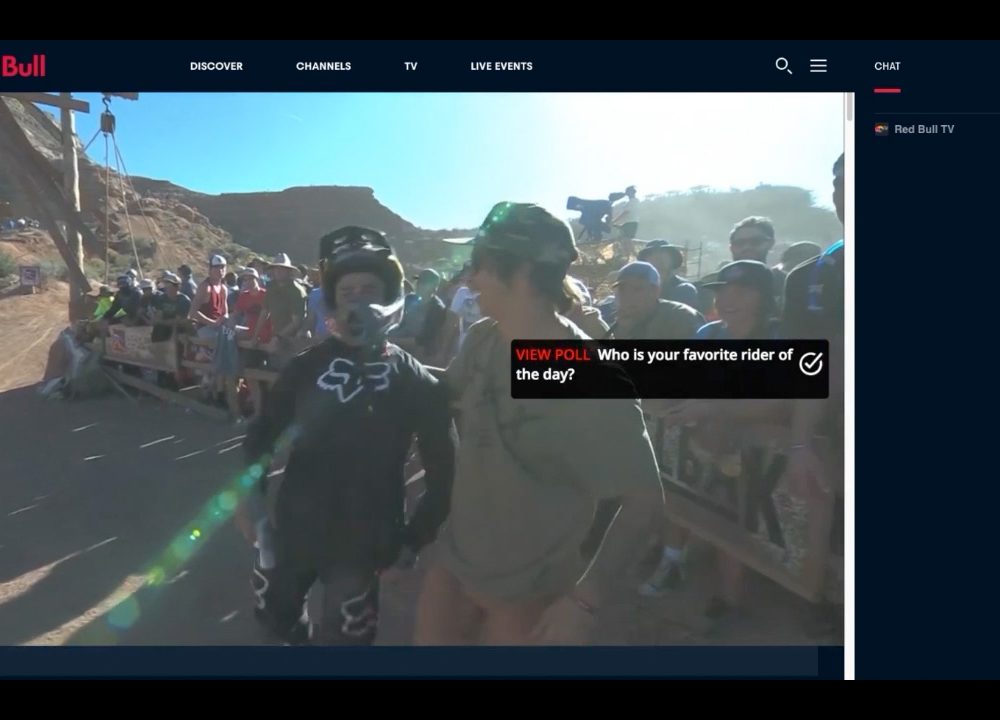The image size is (1000, 720).
Task: Click the Red Bull TV chat name
Action: click(x=924, y=129)
